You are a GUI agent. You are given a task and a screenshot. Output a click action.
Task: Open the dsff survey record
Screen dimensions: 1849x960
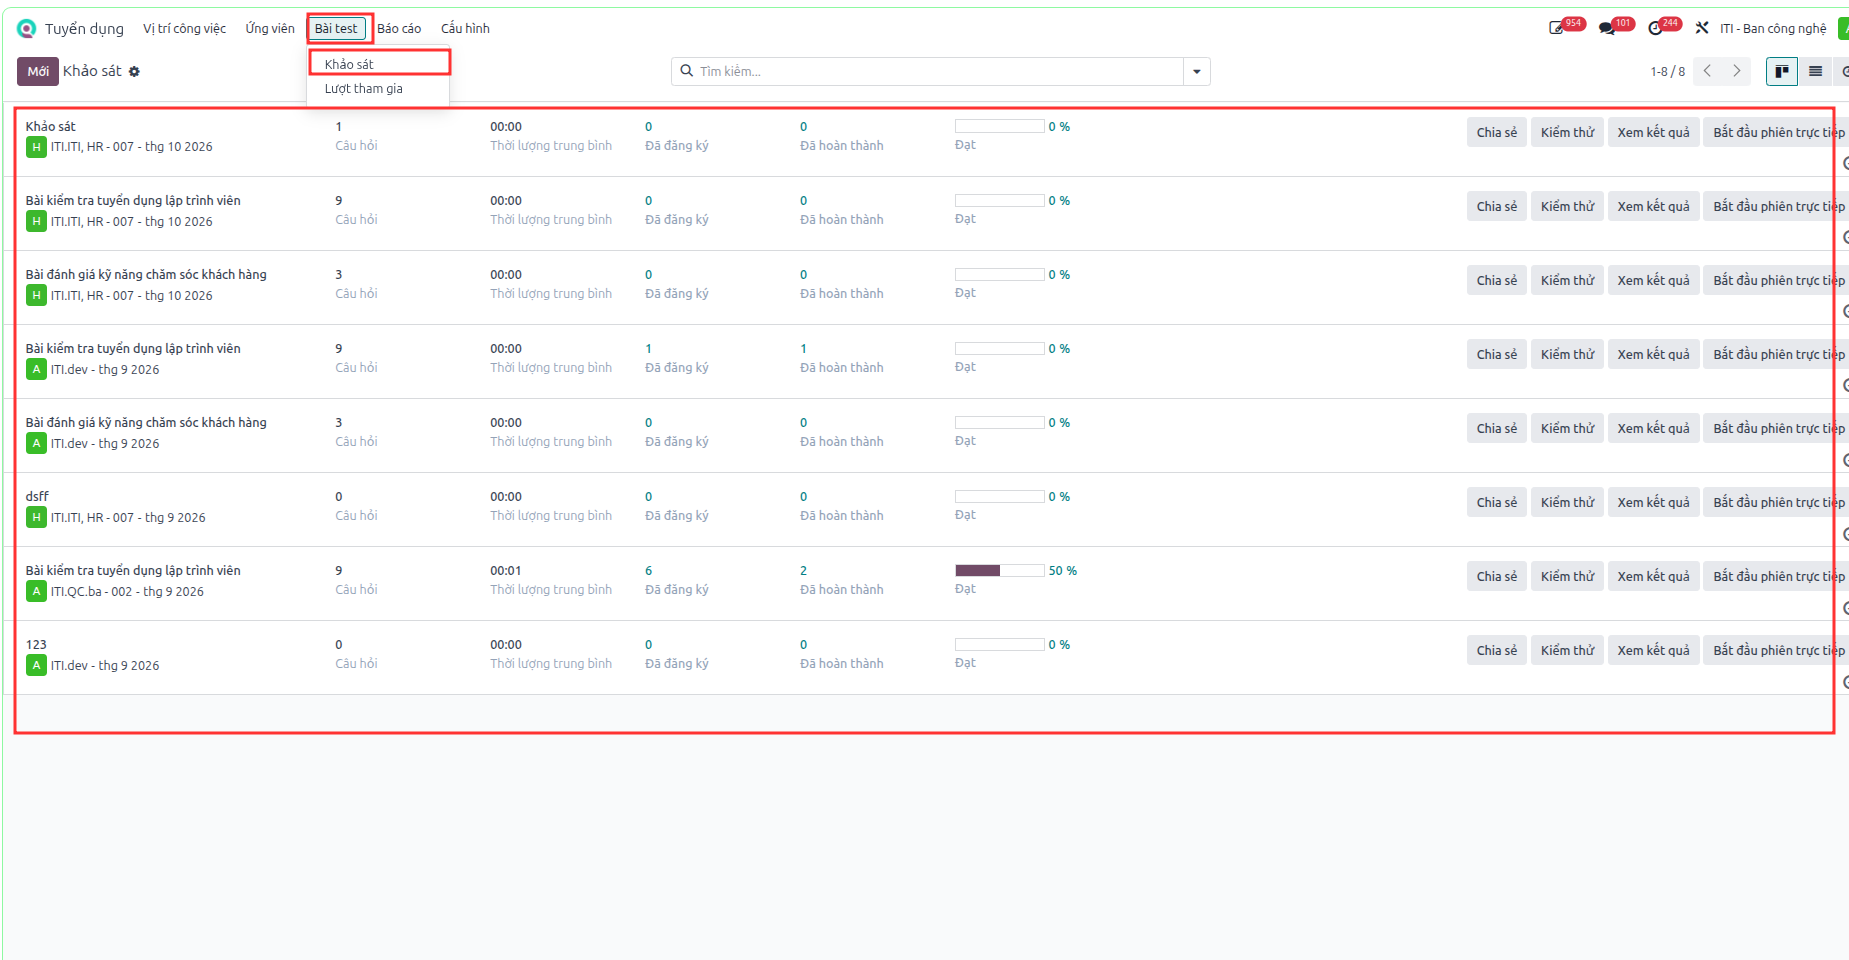point(37,496)
